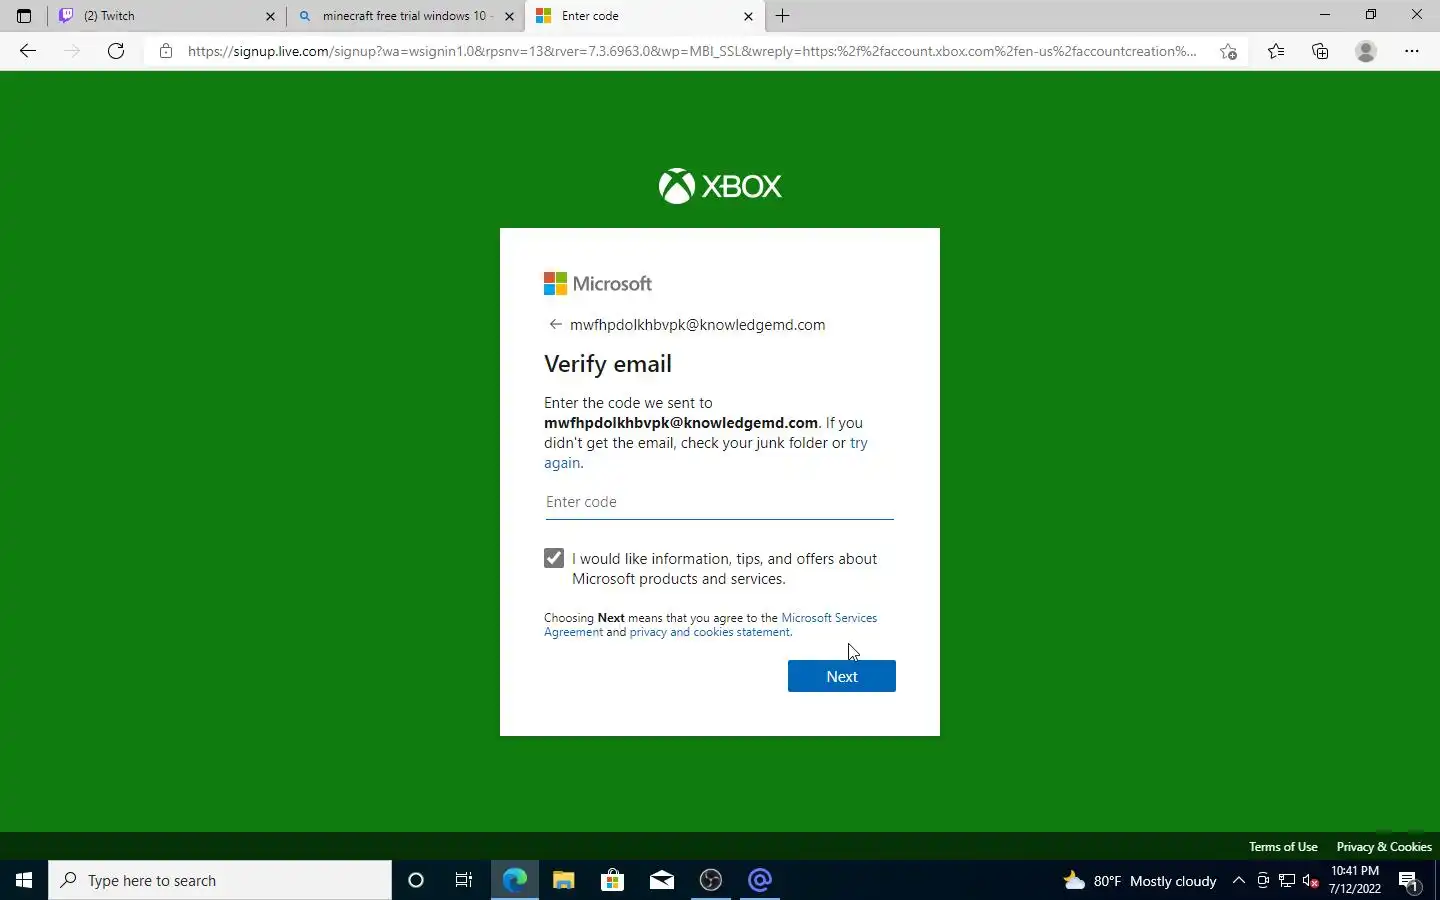Click the muted volume tray icon
This screenshot has width=1440, height=900.
1311,880
